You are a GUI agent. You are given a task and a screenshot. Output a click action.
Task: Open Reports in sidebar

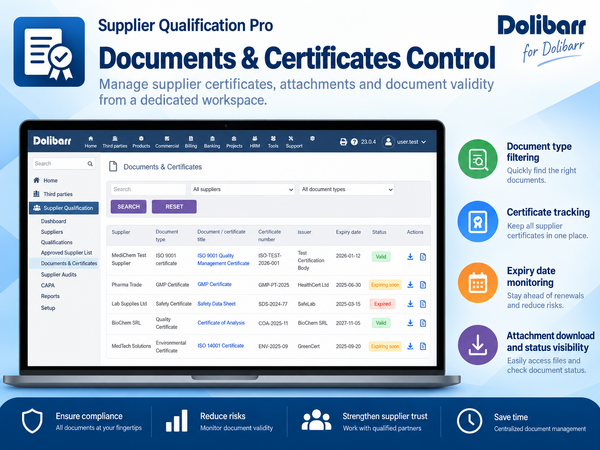(x=50, y=296)
